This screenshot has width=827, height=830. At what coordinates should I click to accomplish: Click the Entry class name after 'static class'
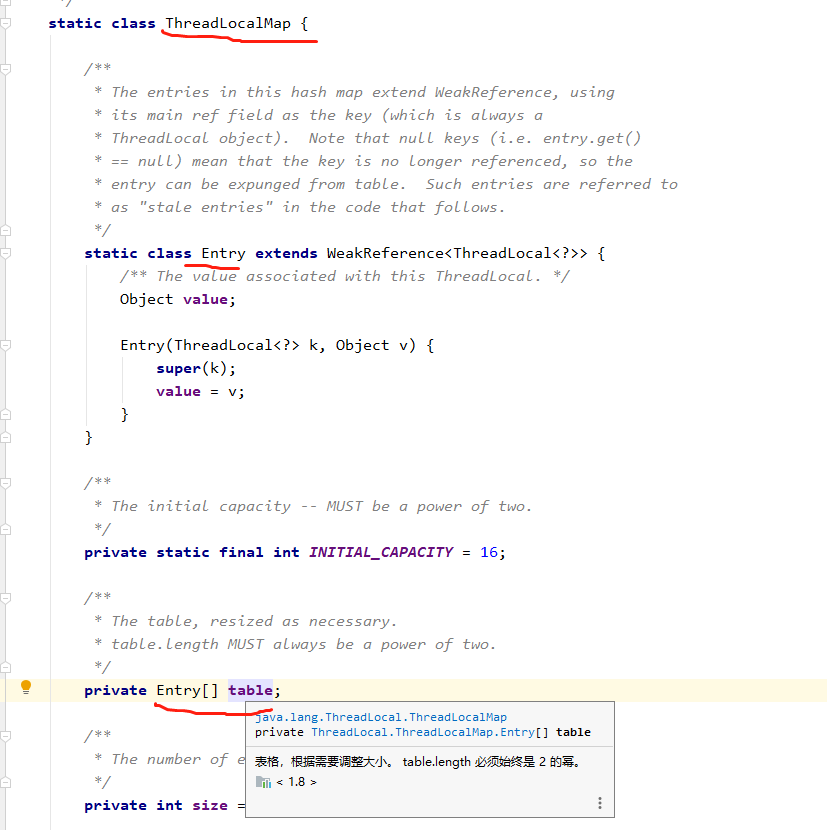click(223, 254)
